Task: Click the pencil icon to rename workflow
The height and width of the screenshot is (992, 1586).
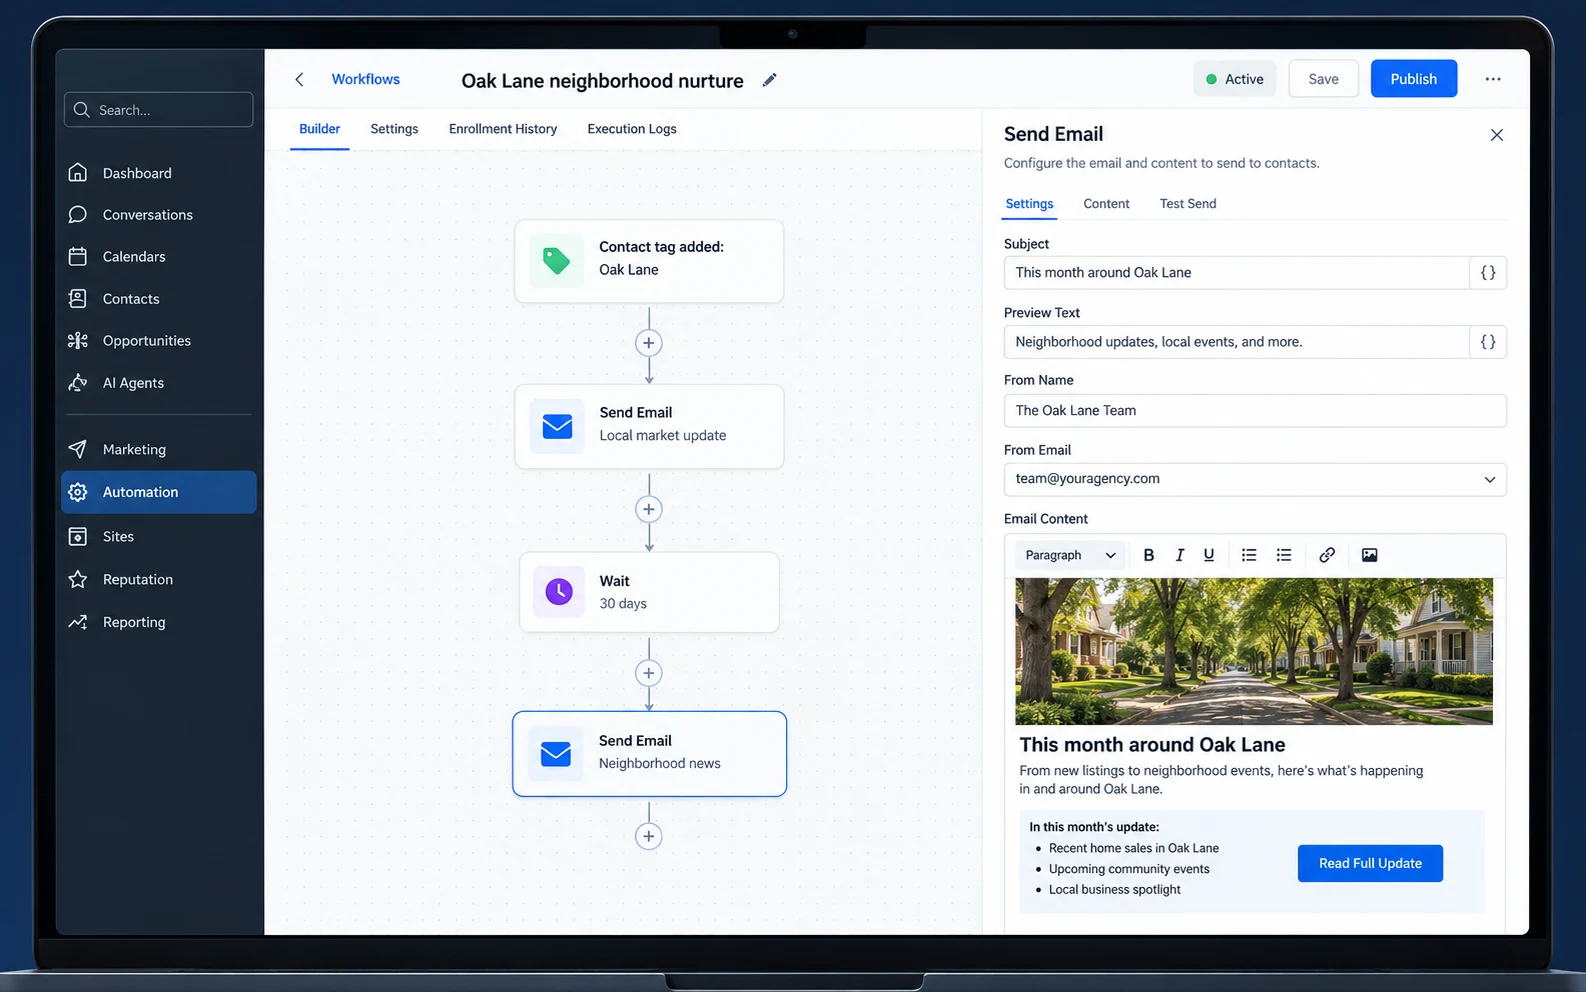Action: 769,80
